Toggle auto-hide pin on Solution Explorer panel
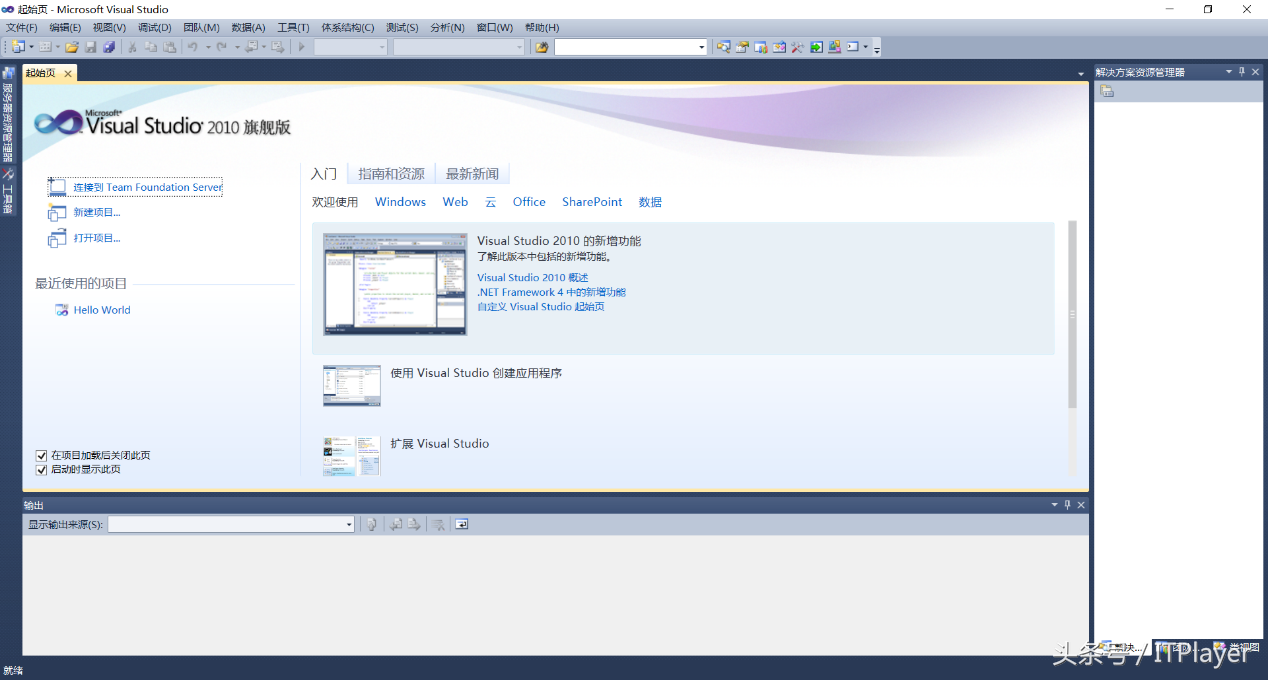The height and width of the screenshot is (680, 1268). [x=1242, y=72]
